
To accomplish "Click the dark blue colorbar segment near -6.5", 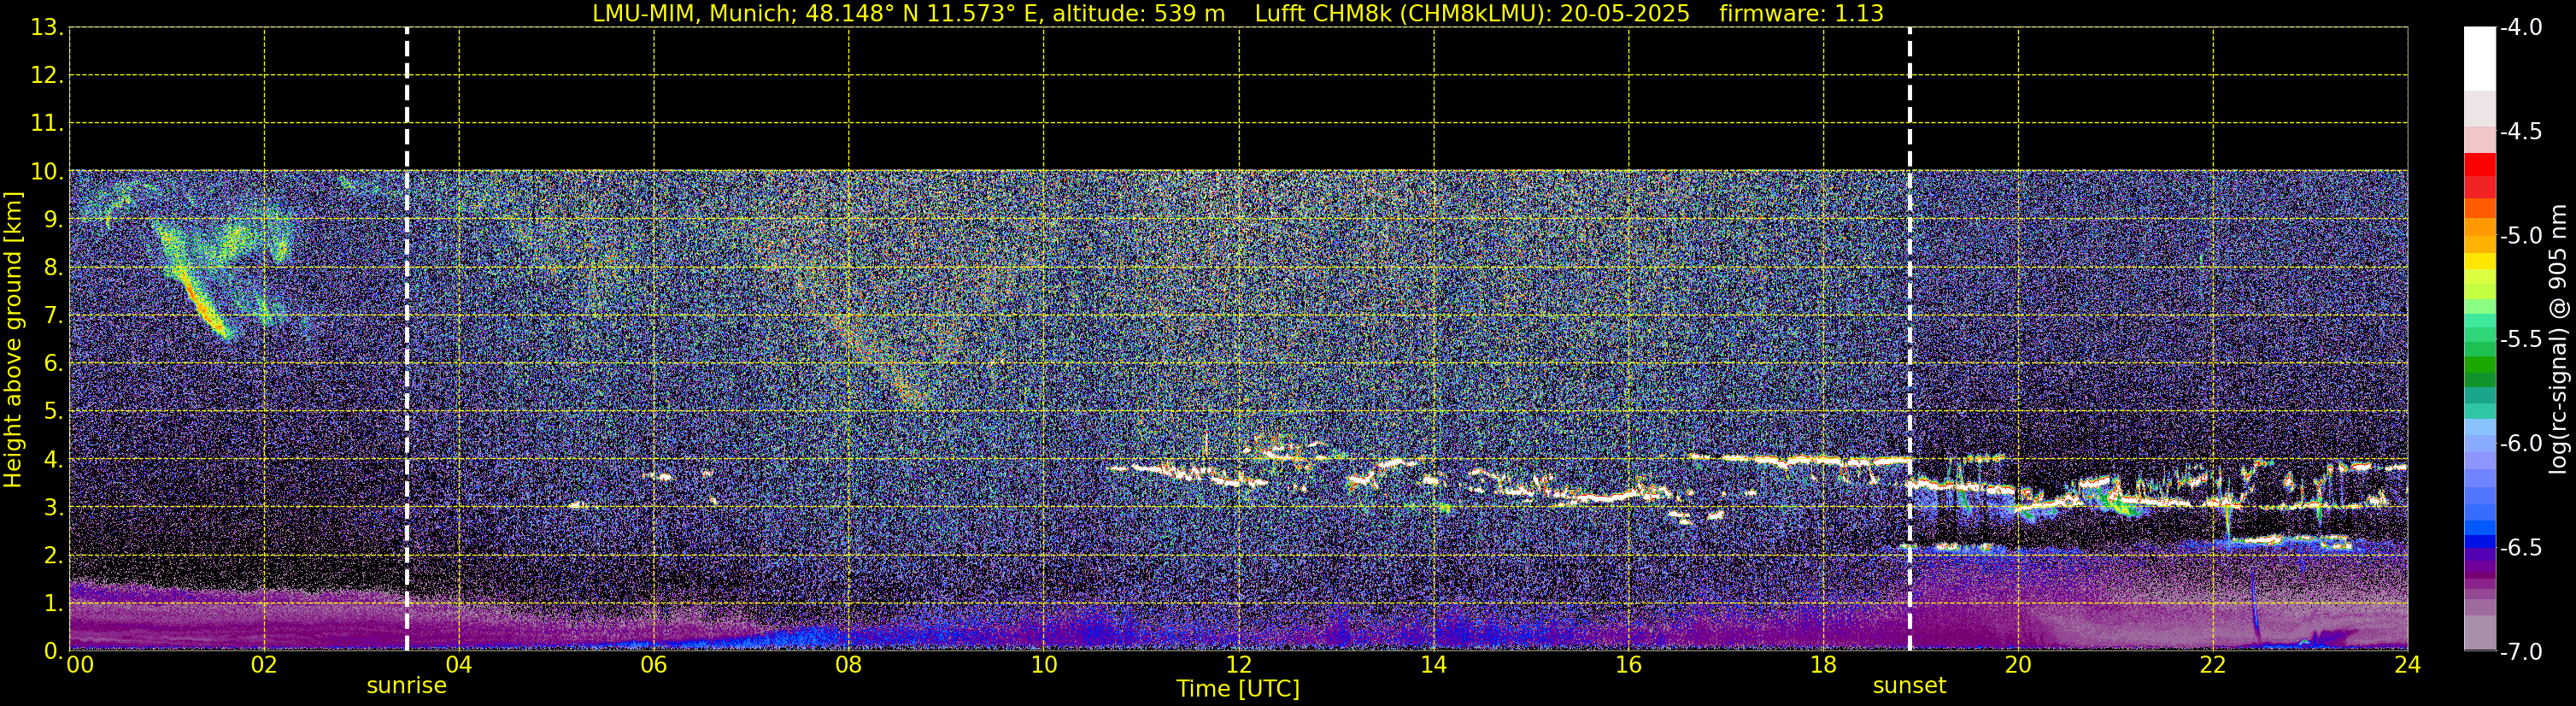I will 2480,542.
